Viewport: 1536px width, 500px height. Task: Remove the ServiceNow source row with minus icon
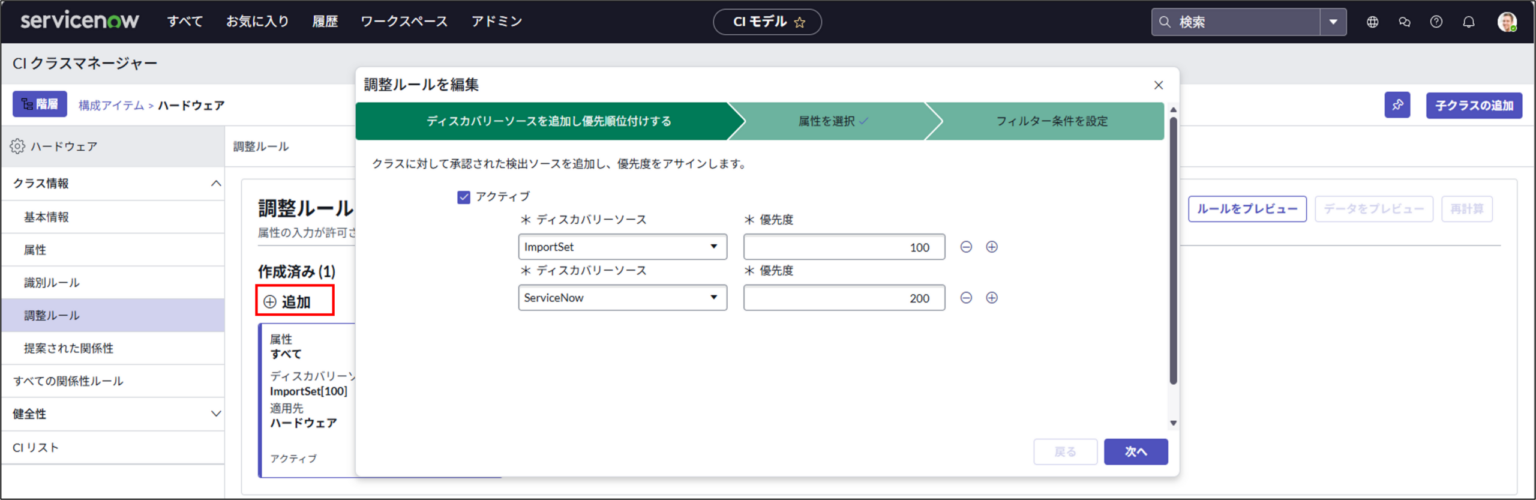tap(966, 297)
